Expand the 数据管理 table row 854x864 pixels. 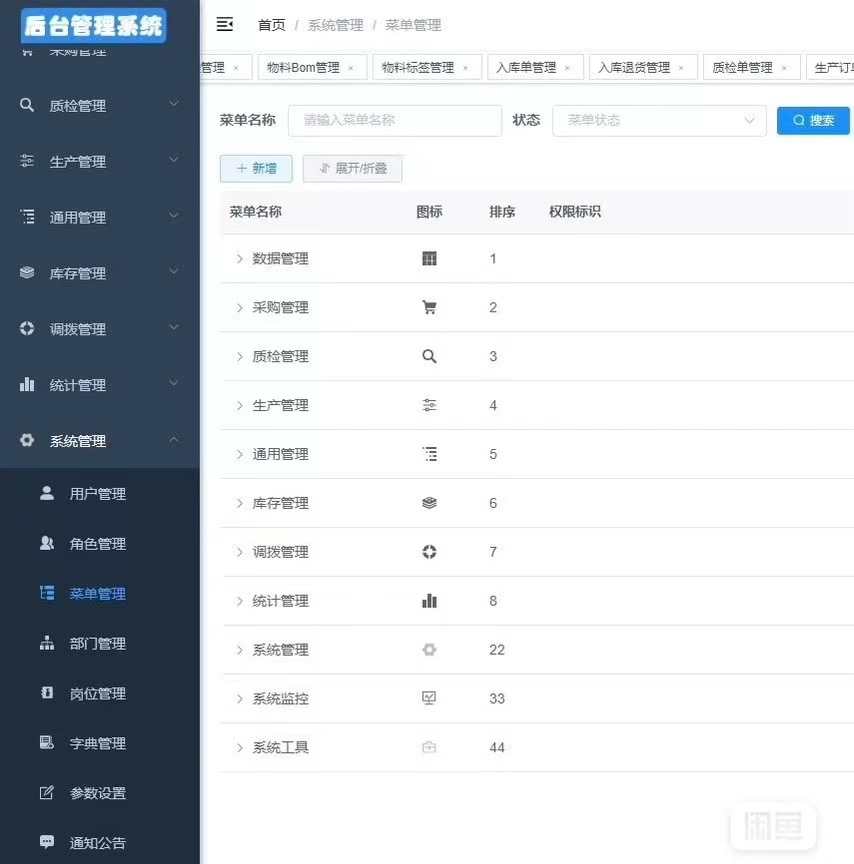[x=240, y=258]
